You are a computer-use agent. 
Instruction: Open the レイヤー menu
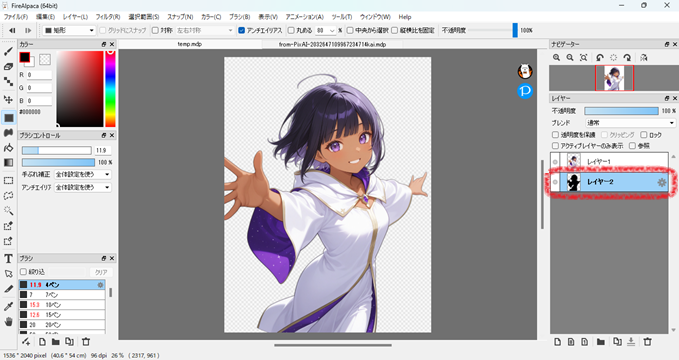pyautogui.click(x=75, y=17)
